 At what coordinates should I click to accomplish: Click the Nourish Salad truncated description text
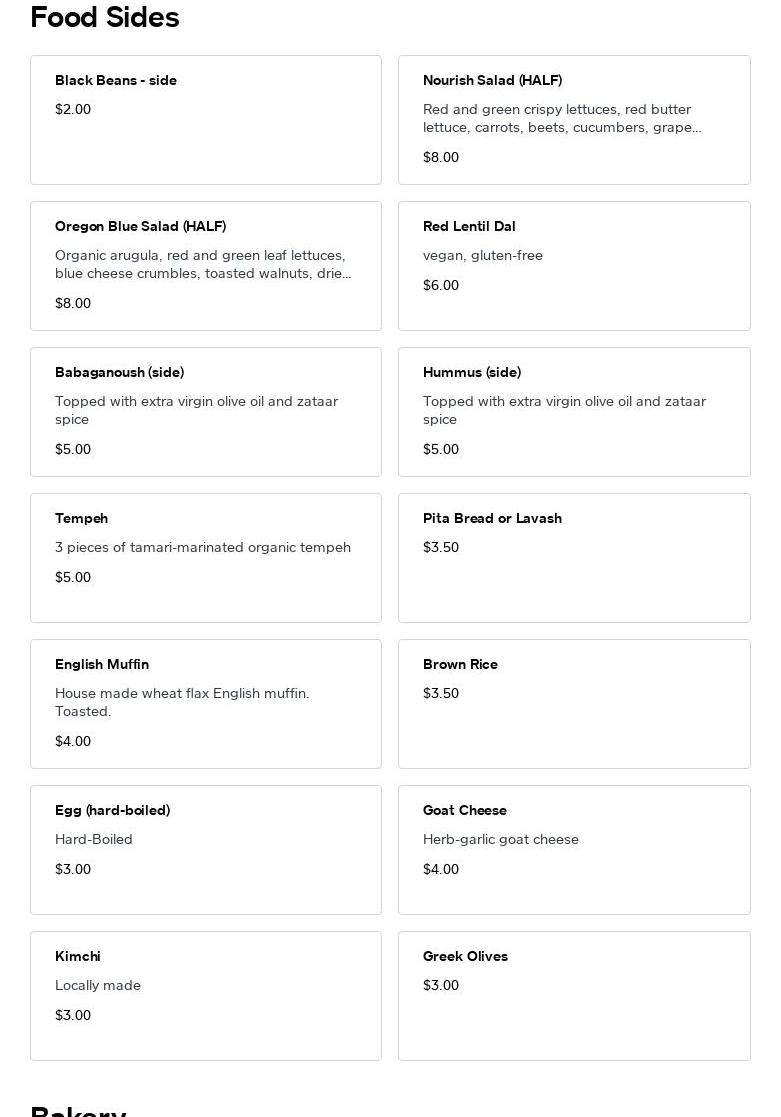pos(562,118)
